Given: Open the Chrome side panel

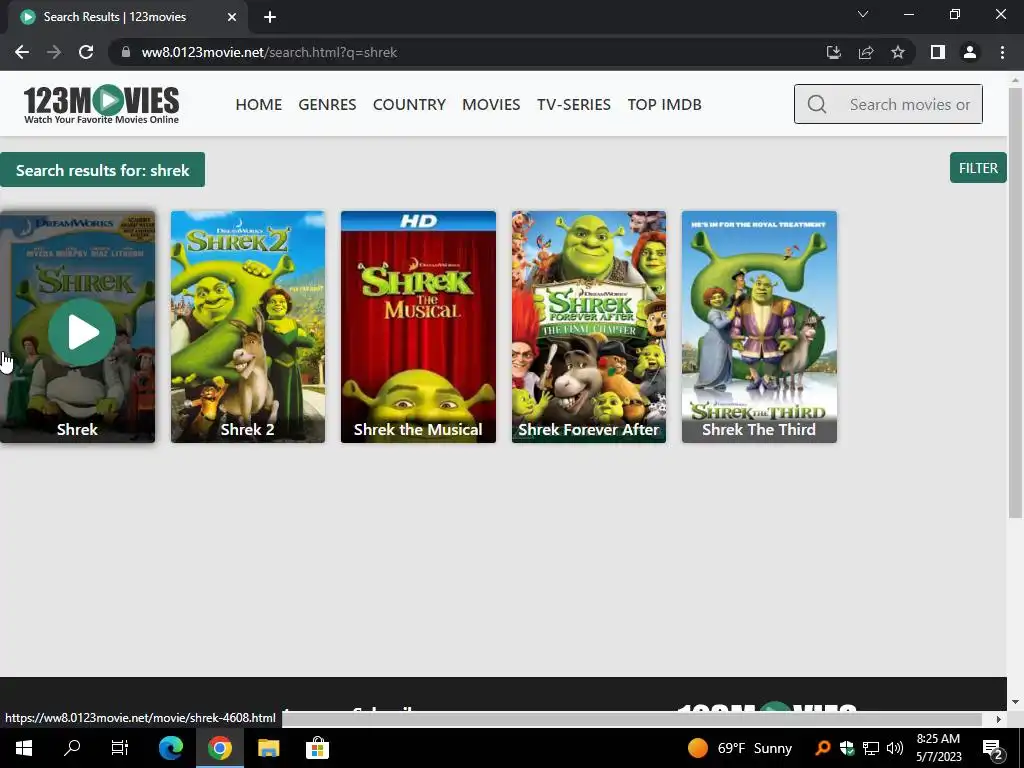Looking at the screenshot, I should [x=938, y=52].
